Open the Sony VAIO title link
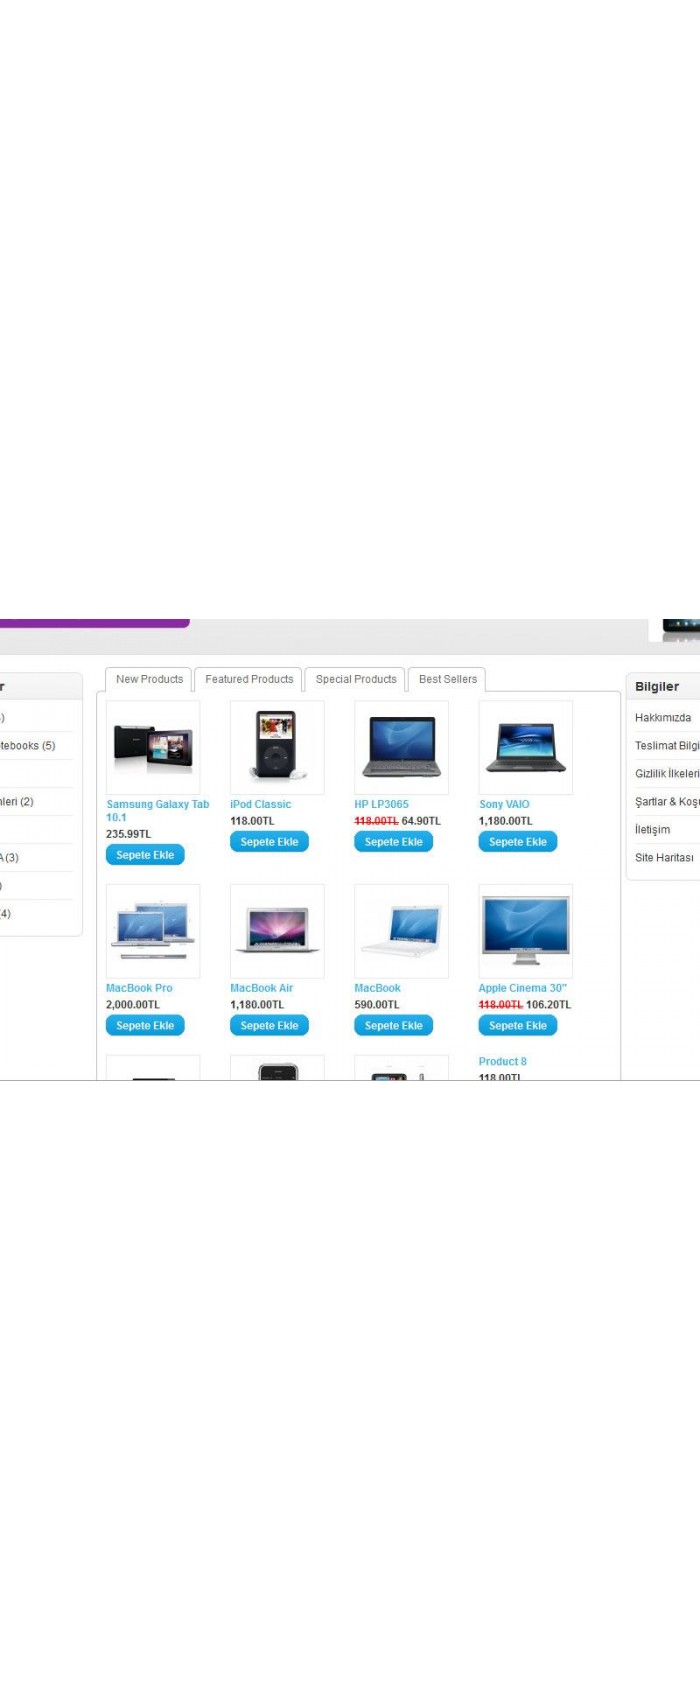Image resolution: width=700 pixels, height=1700 pixels. (504, 804)
